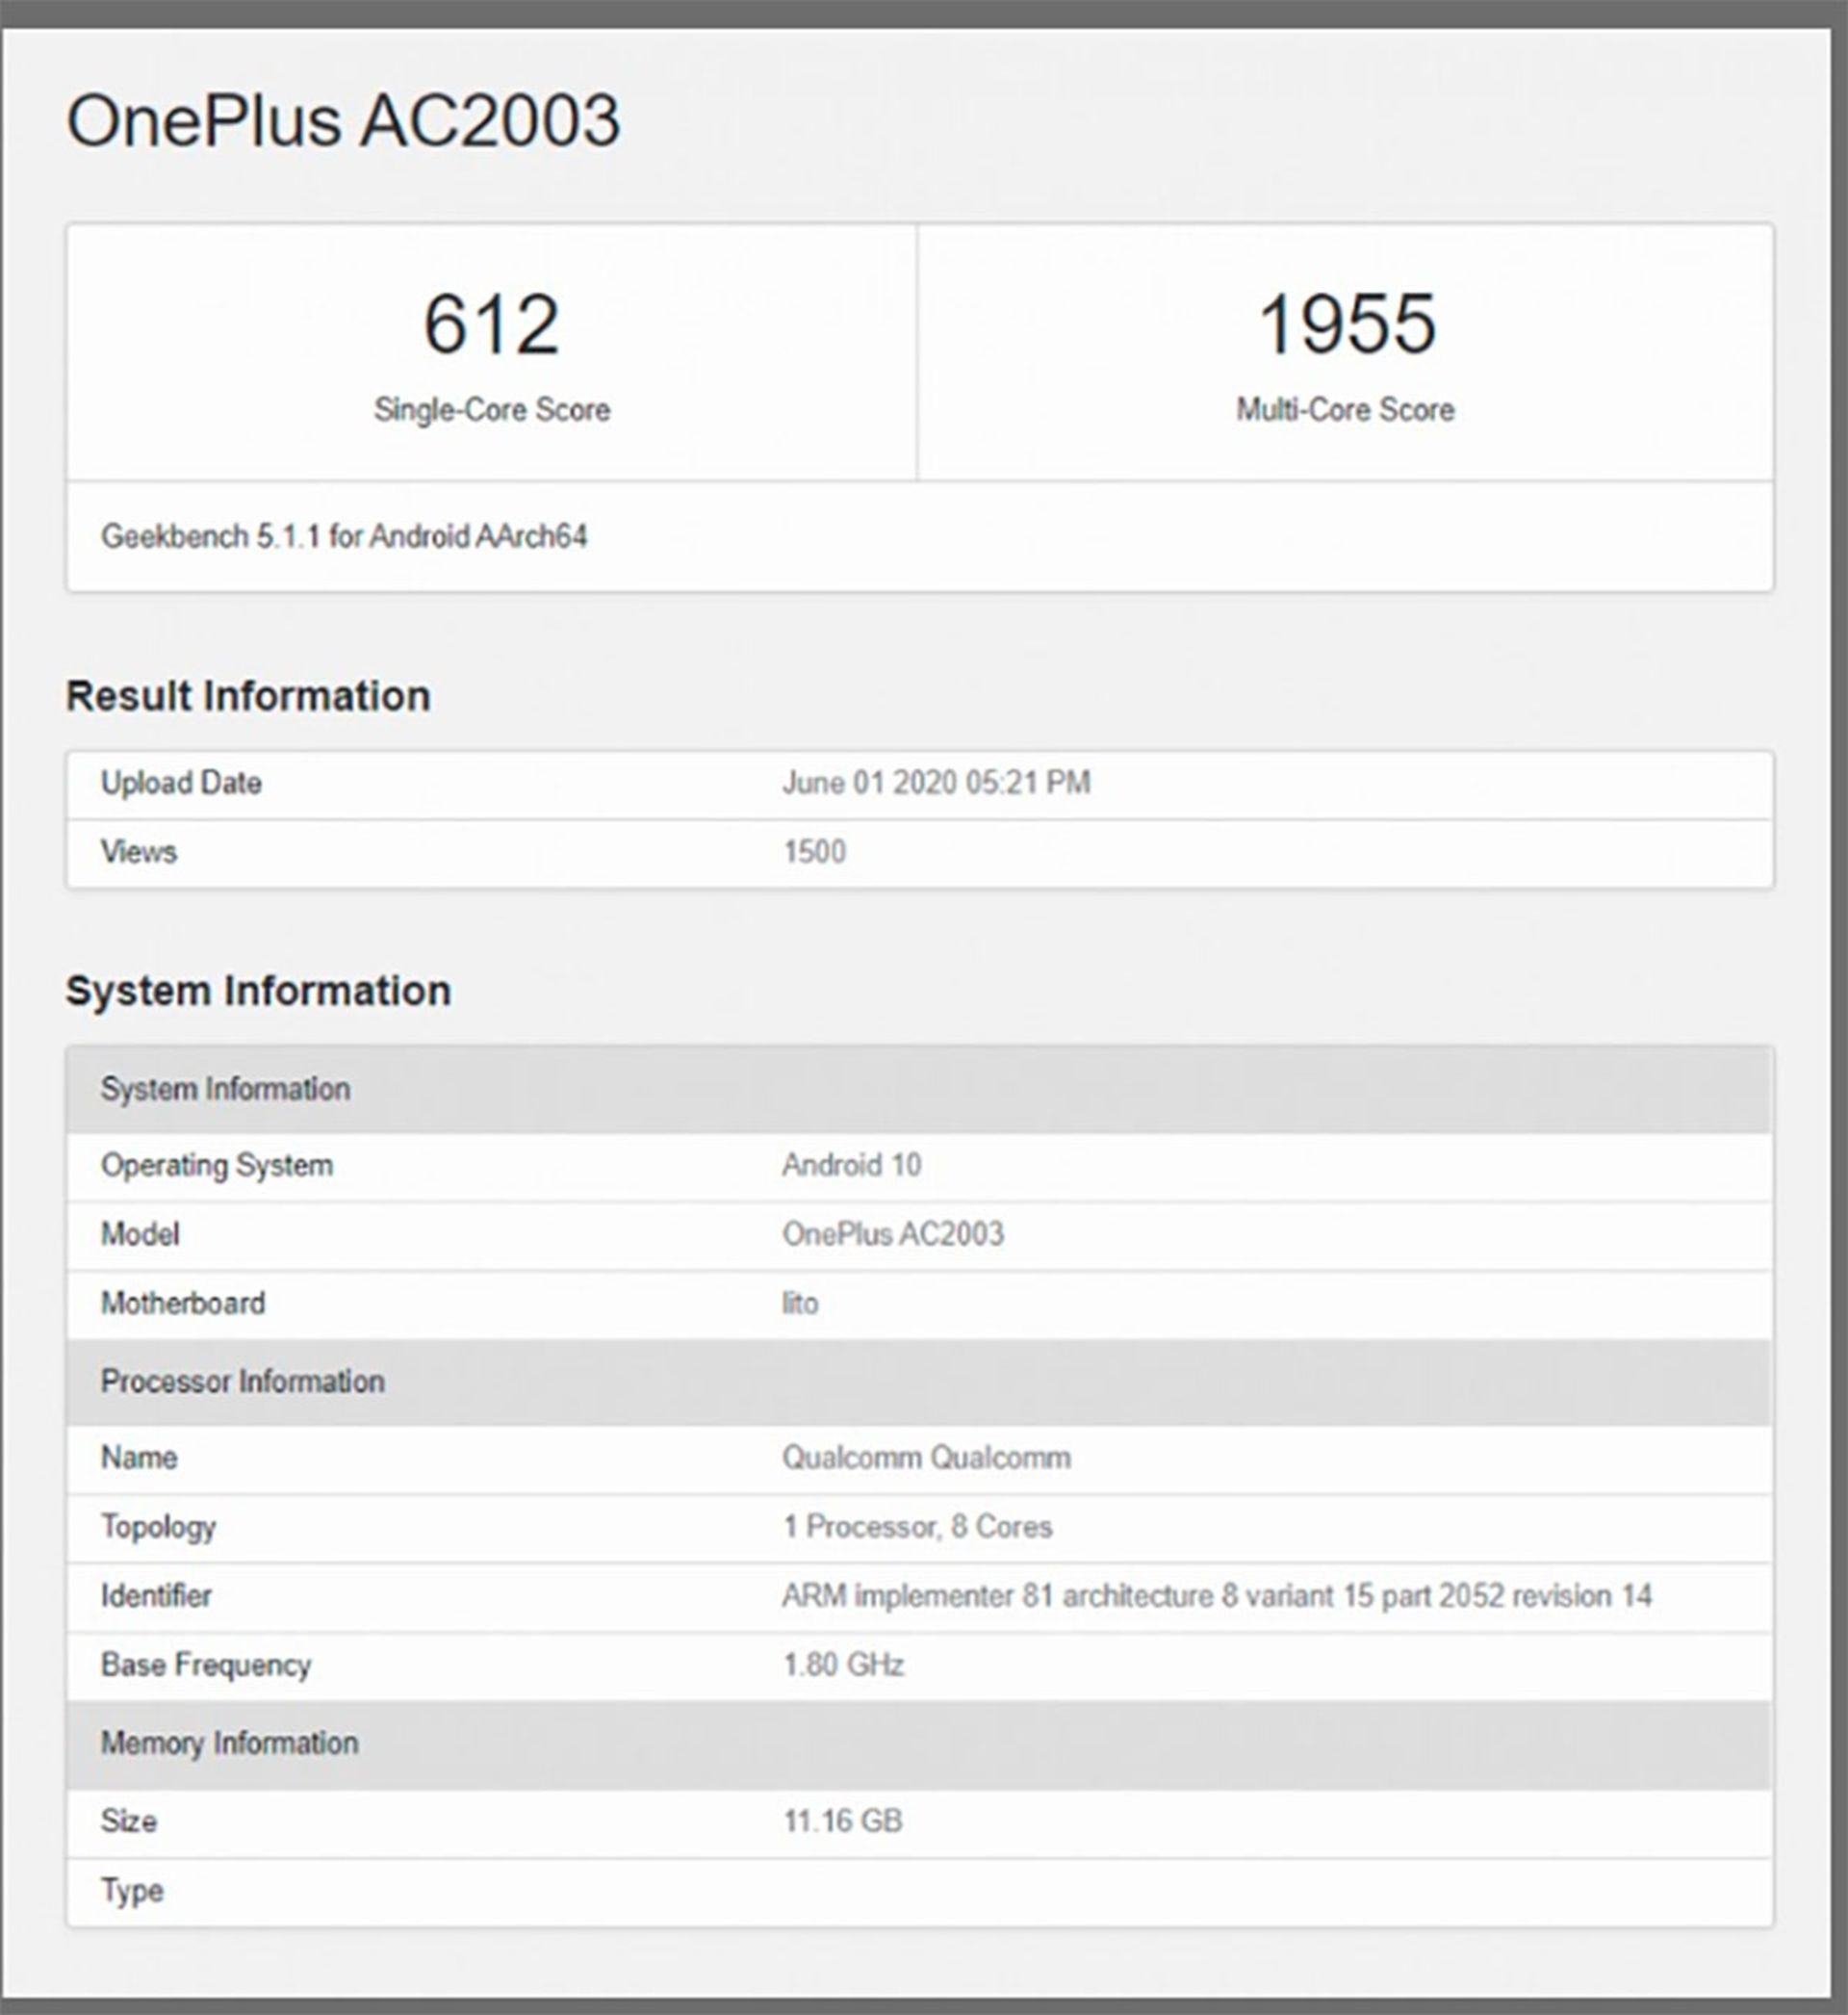Click the Result Information heading
The image size is (1848, 2015).
click(248, 696)
